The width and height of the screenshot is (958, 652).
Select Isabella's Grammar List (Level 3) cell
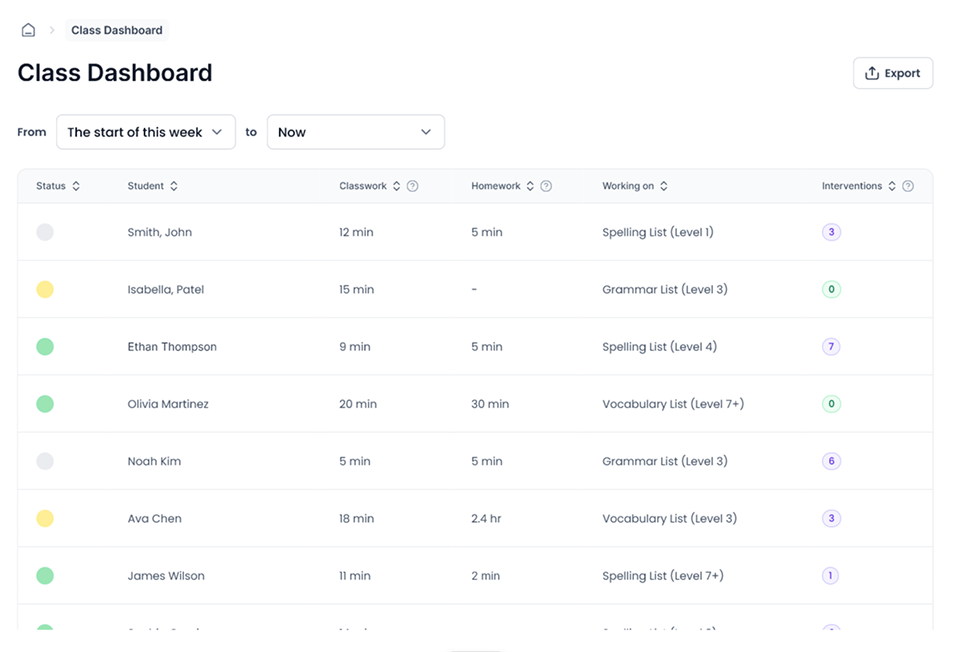665,290
